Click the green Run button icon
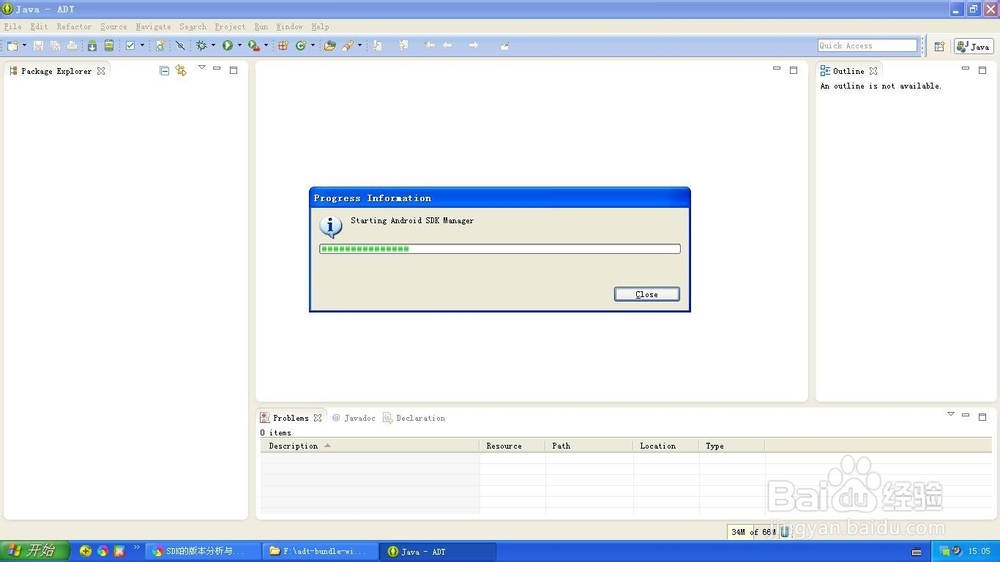This screenshot has width=1000, height=562. click(228, 45)
